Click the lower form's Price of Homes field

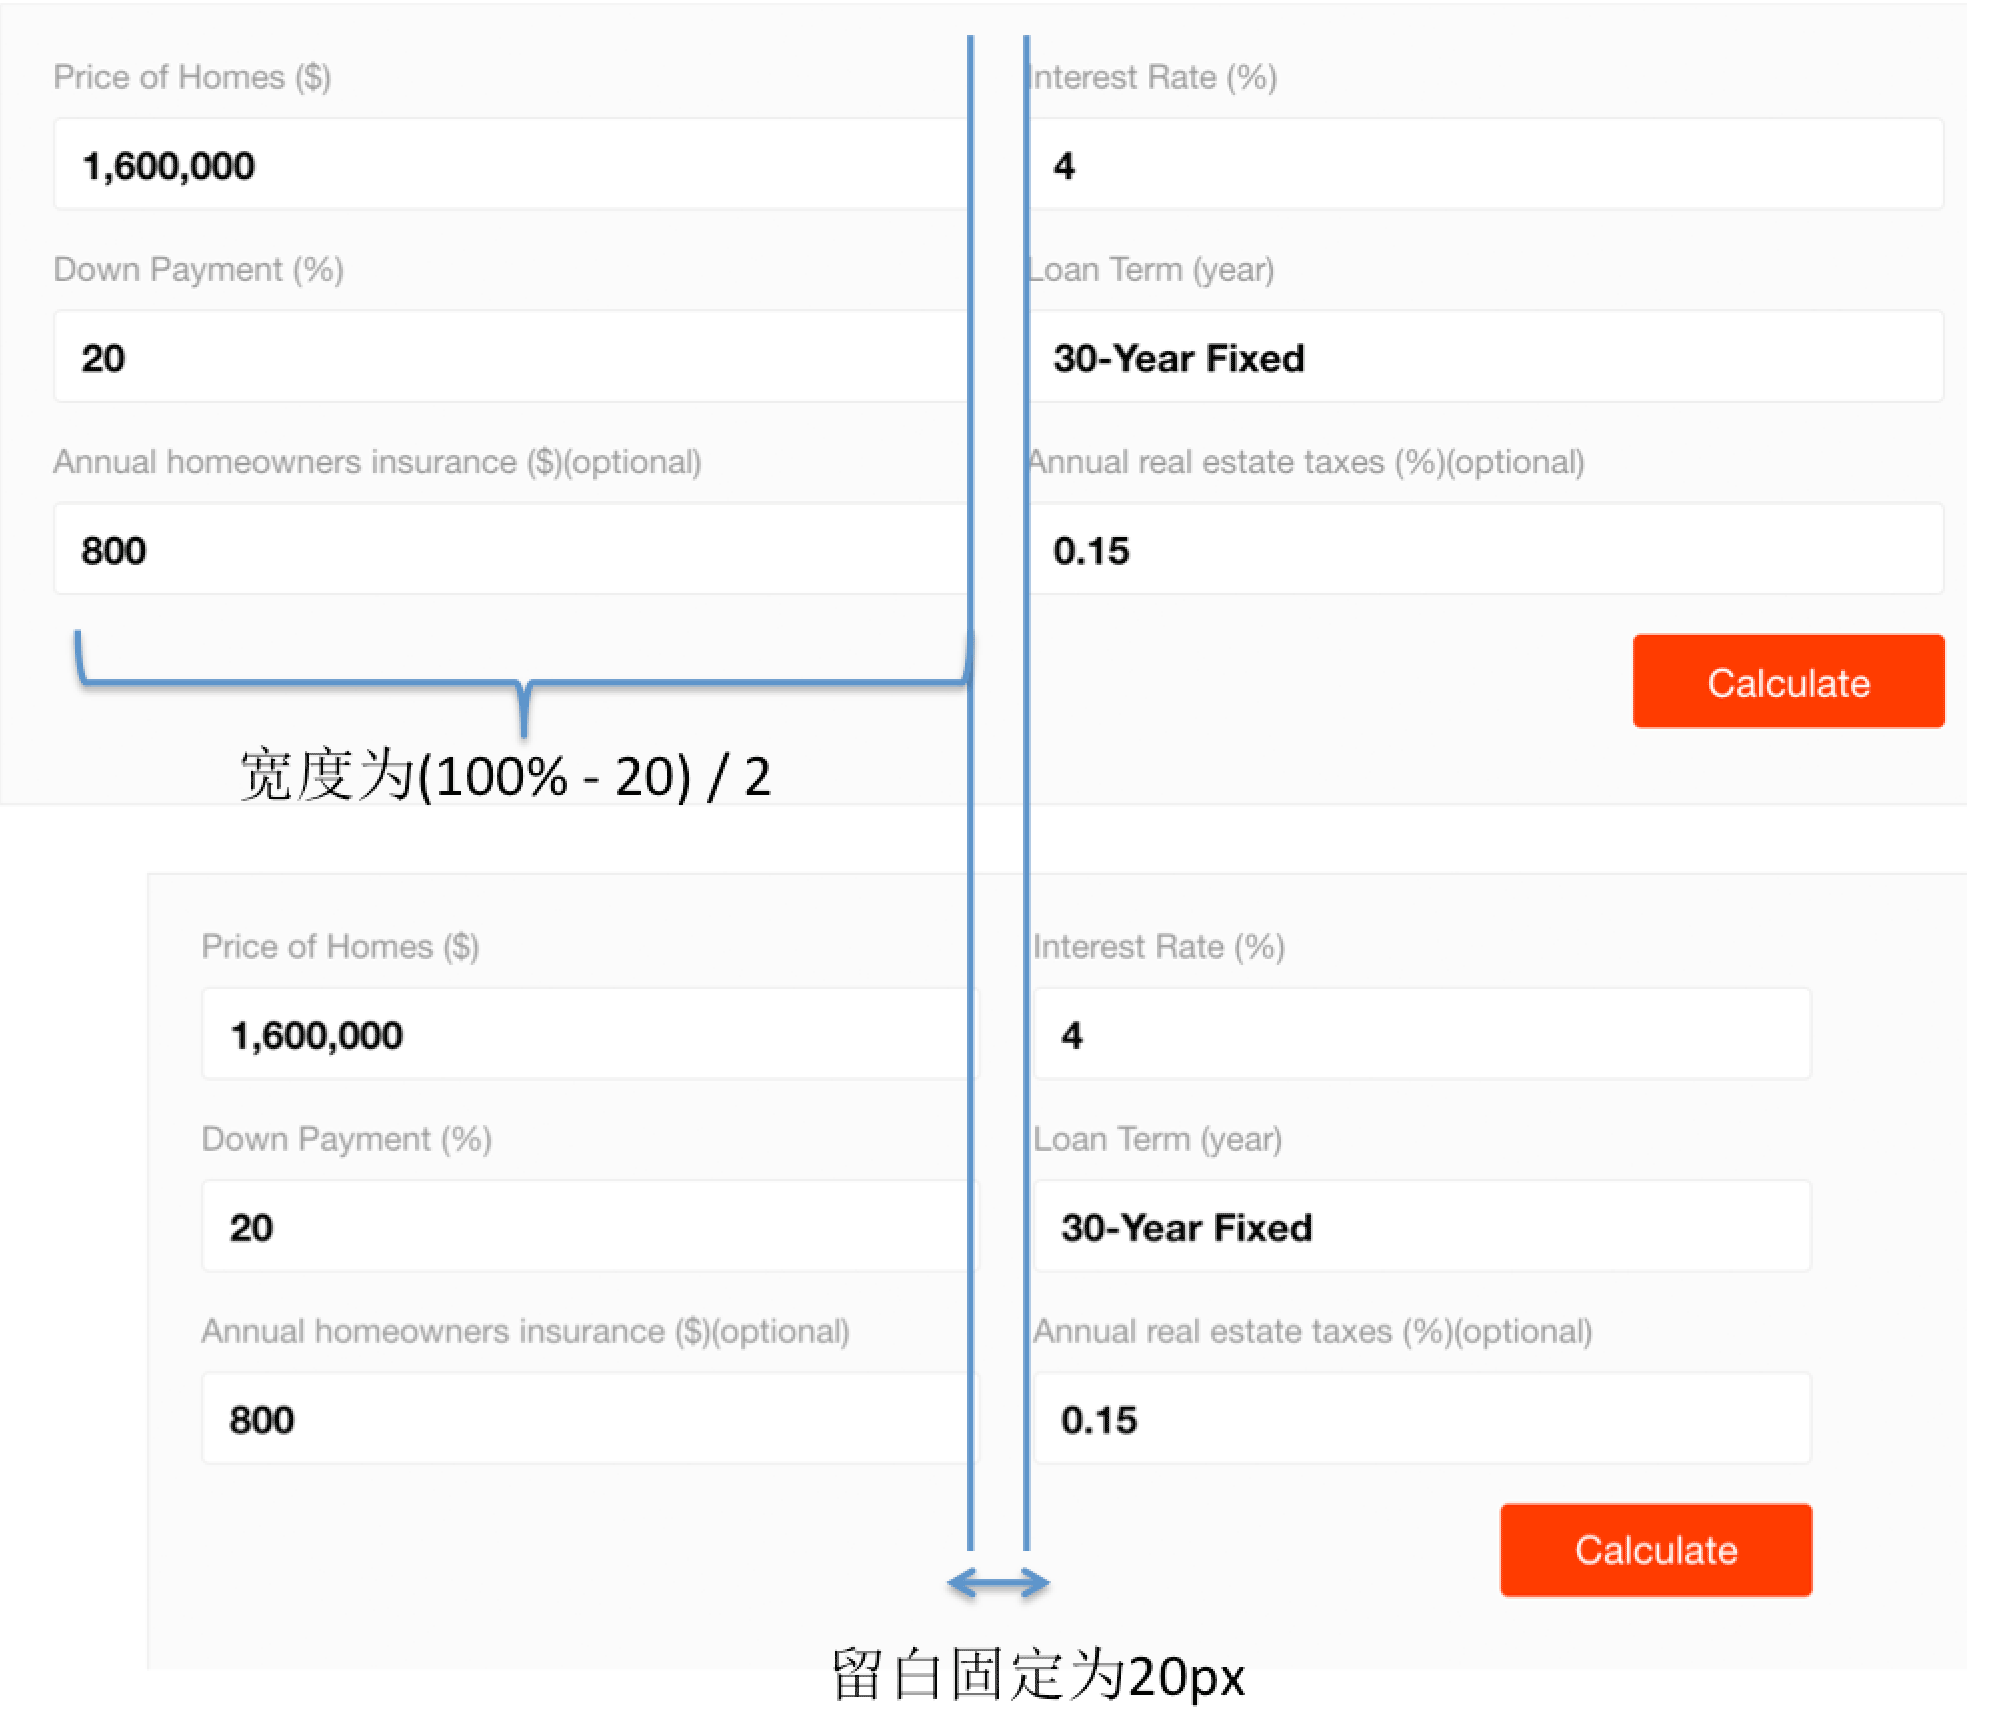click(590, 1034)
